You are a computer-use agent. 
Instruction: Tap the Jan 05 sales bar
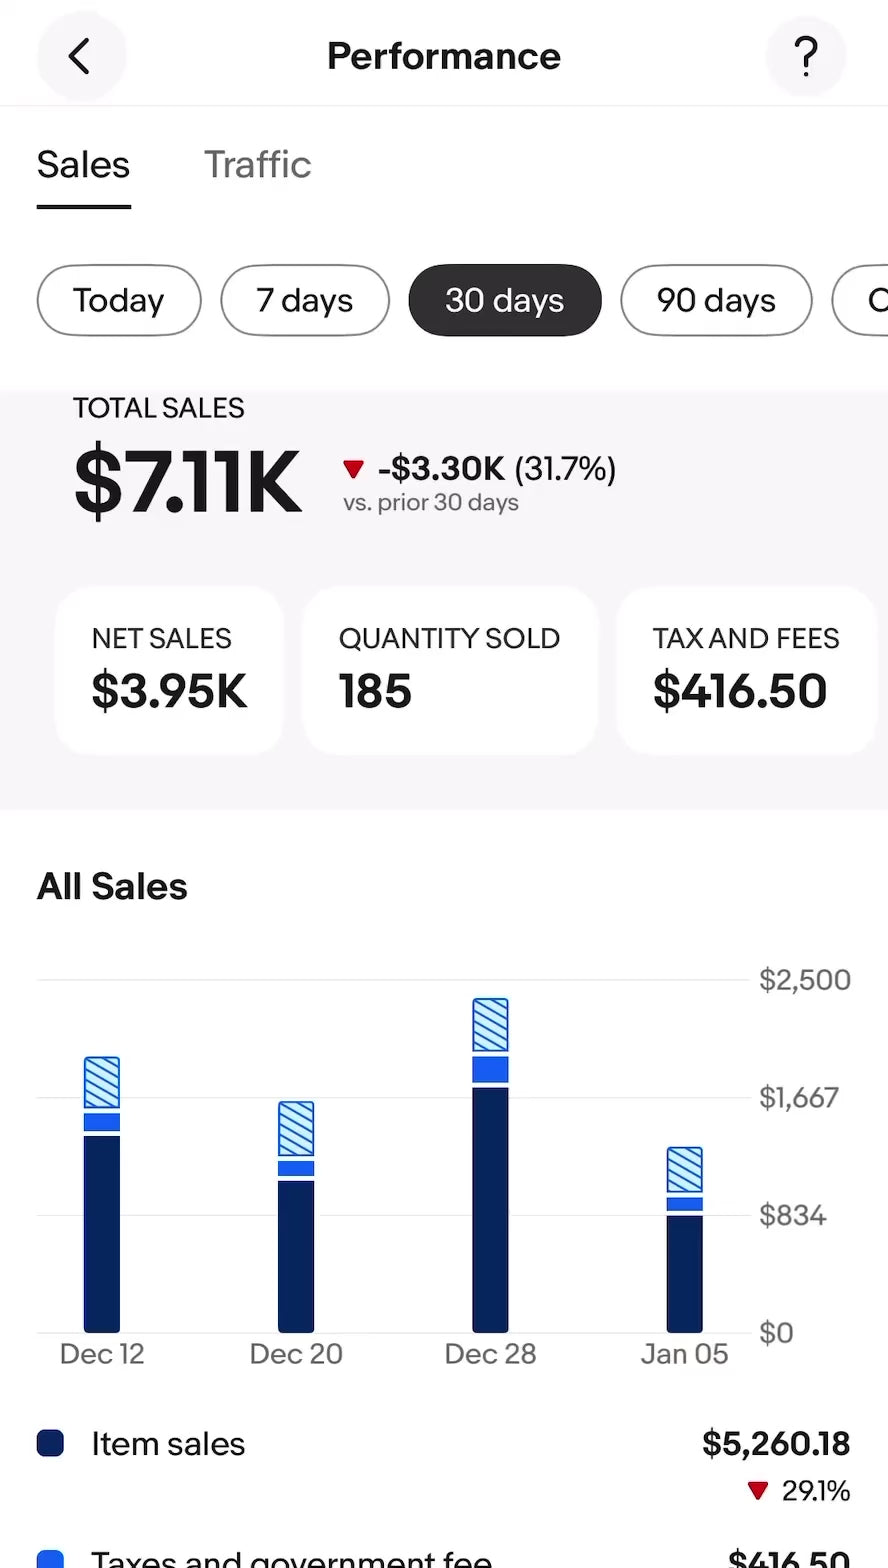[x=685, y=1240]
